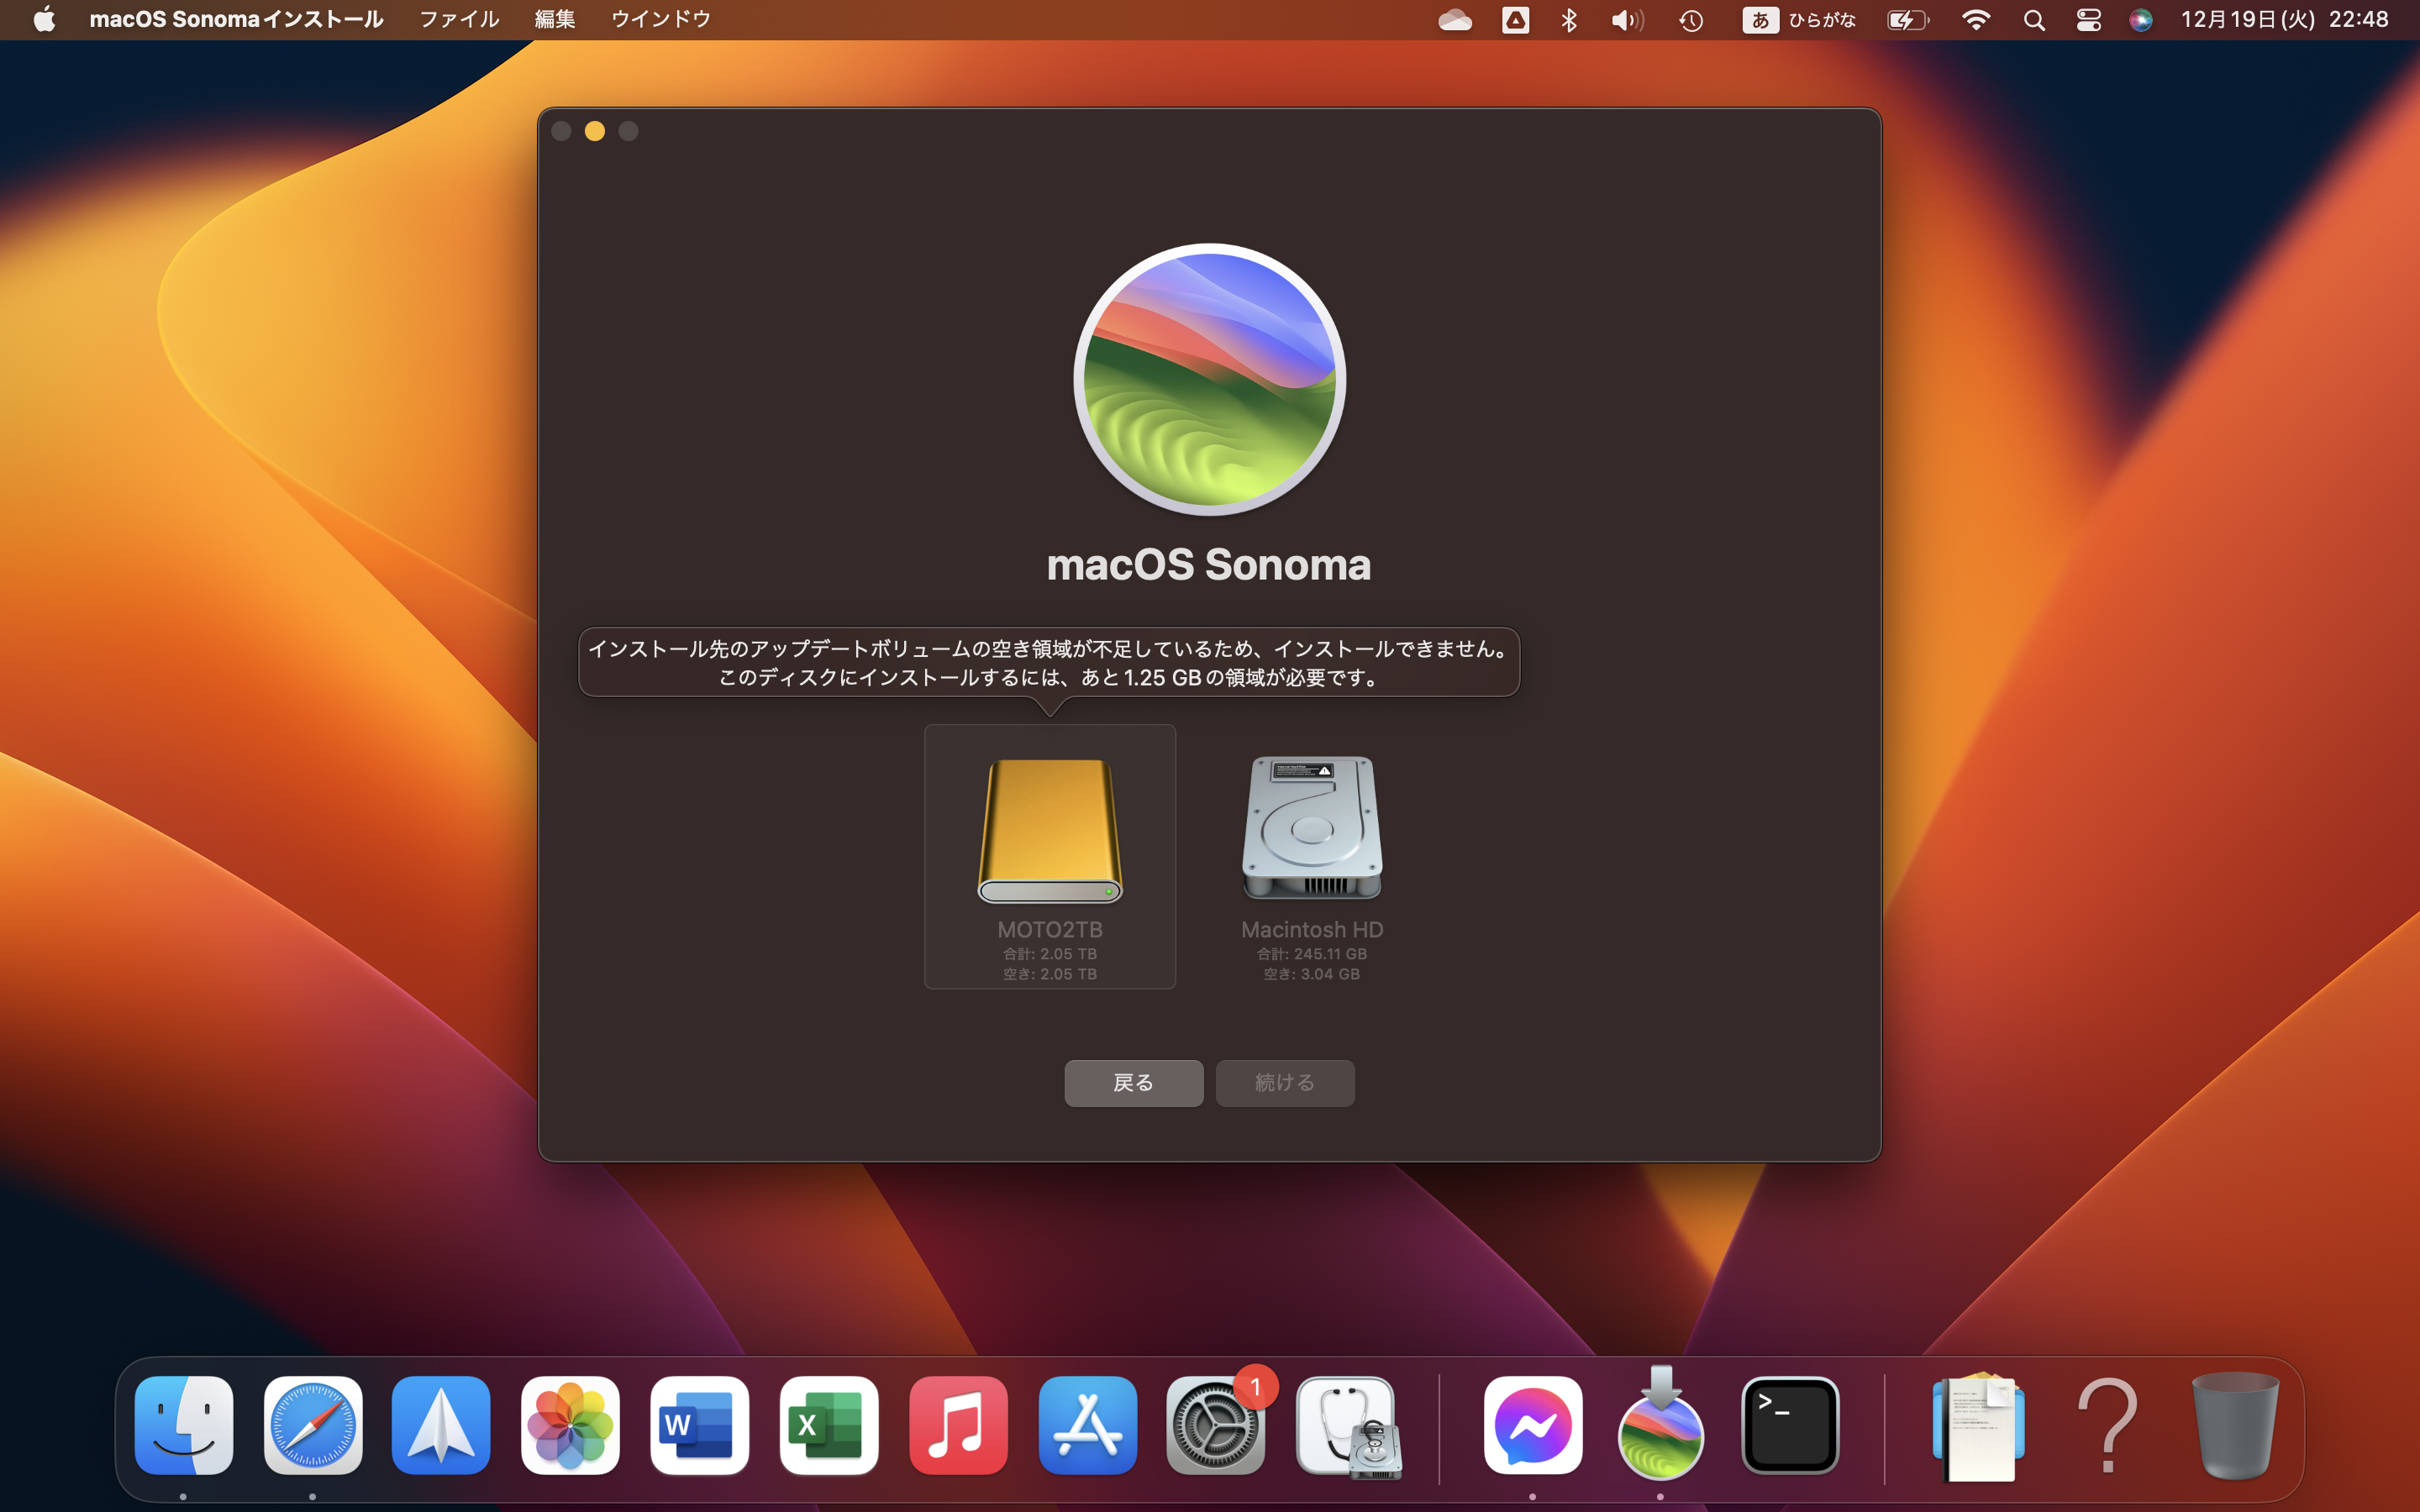The height and width of the screenshot is (1512, 2420).
Task: Open the Apple menu
Action: [x=44, y=20]
